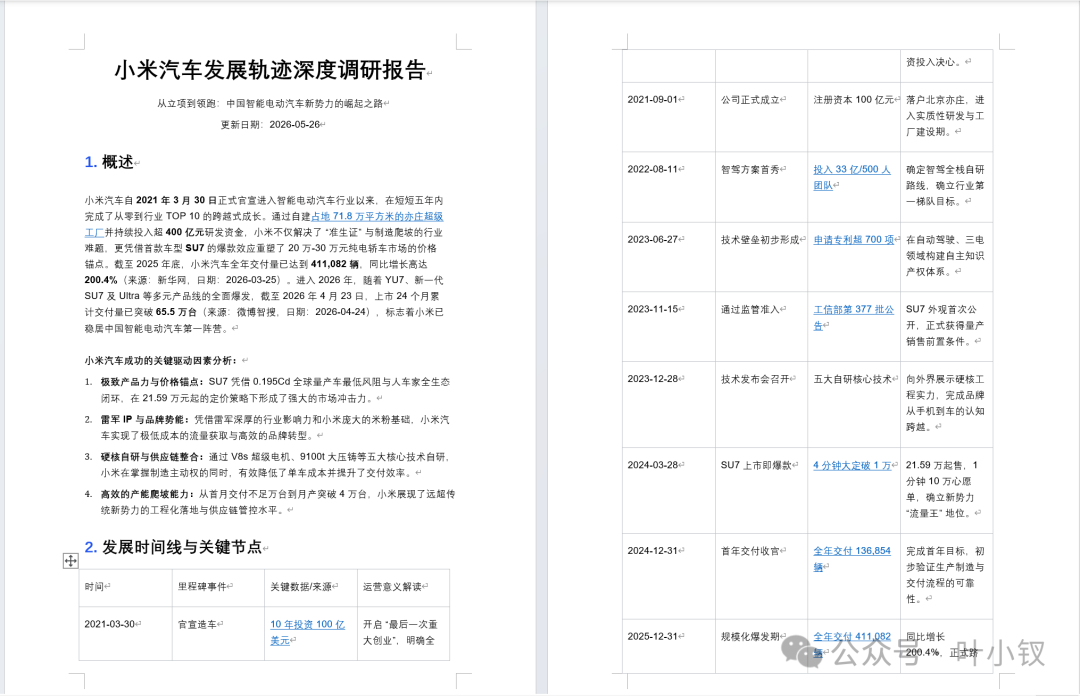Click the 2021-09-01 date cell
Viewport: 1080px width, 696px height.
pos(669,117)
